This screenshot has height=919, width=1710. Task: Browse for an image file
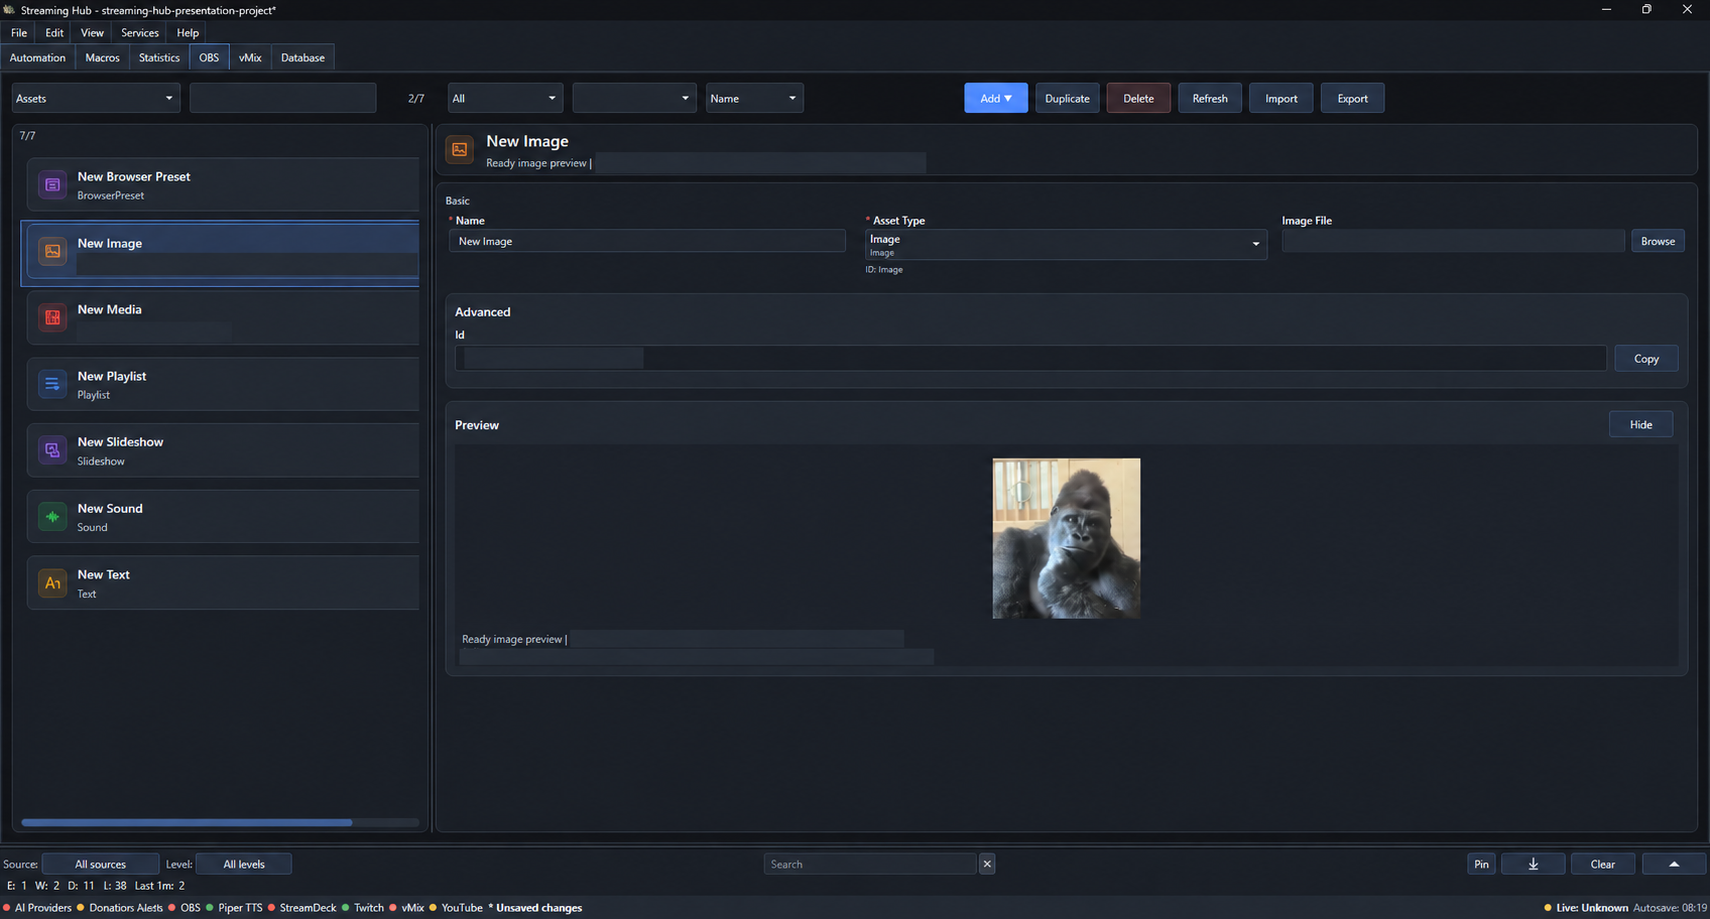point(1657,241)
